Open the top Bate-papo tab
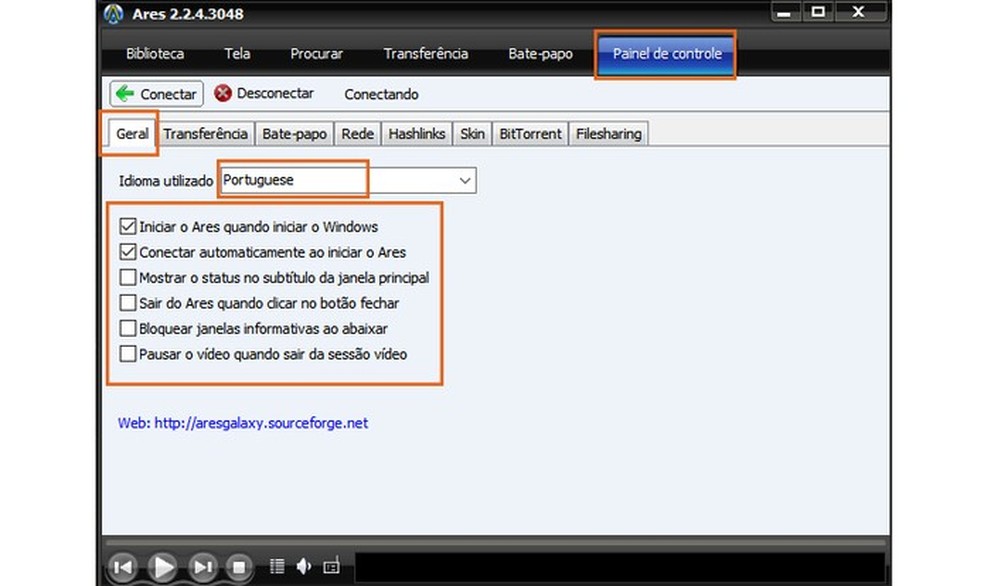This screenshot has width=984, height=586. click(x=540, y=54)
